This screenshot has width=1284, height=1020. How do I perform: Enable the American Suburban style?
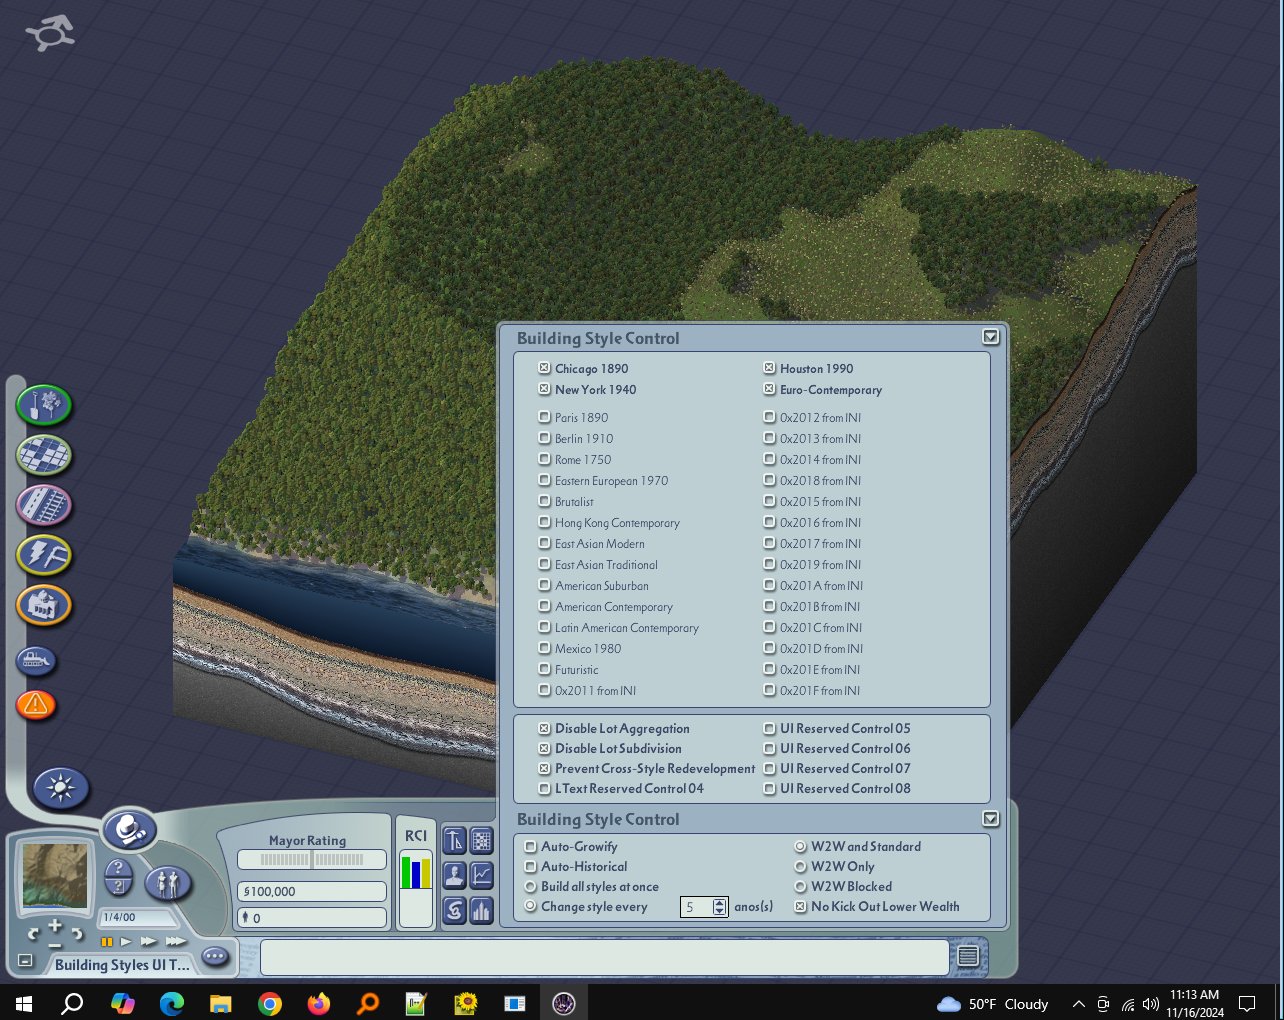pos(544,585)
